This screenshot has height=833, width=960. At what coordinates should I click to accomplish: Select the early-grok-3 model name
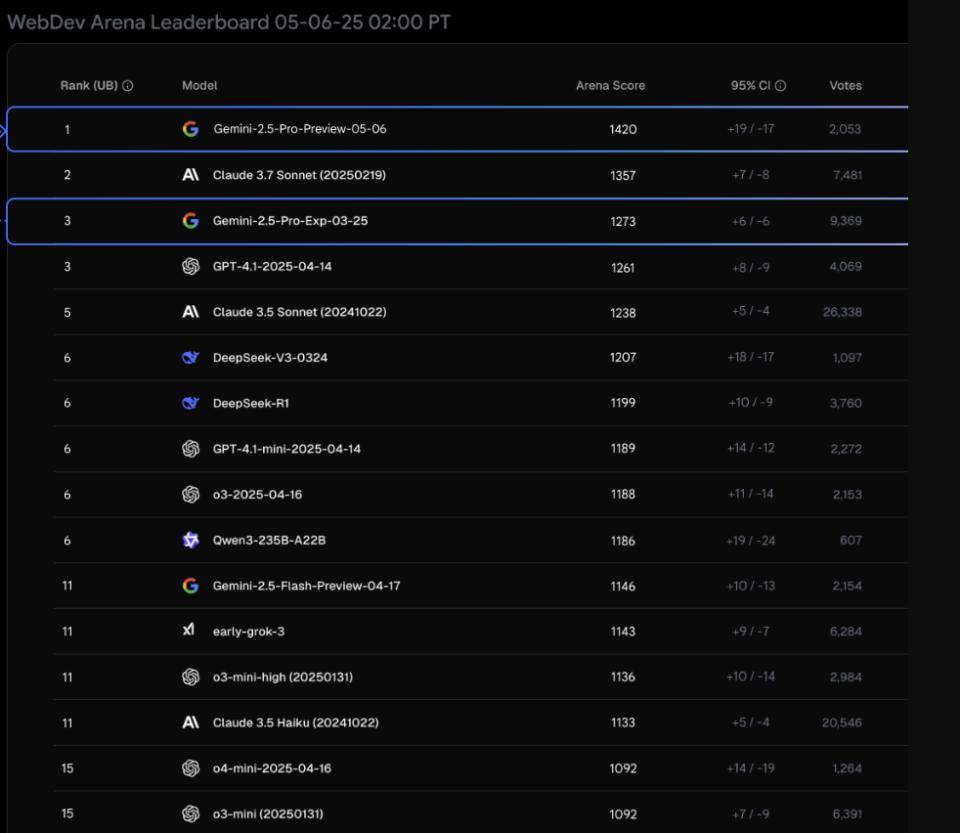(249, 632)
